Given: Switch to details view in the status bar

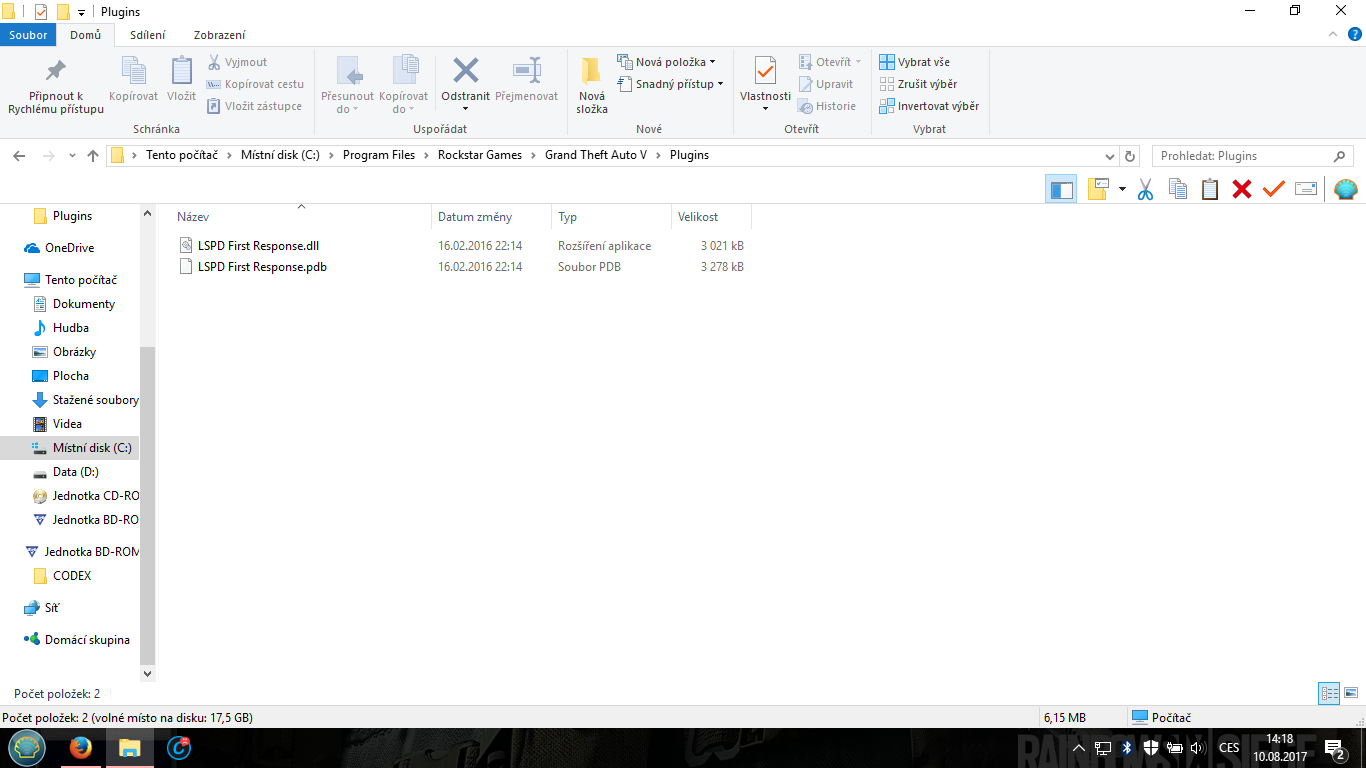Looking at the screenshot, I should (1329, 693).
